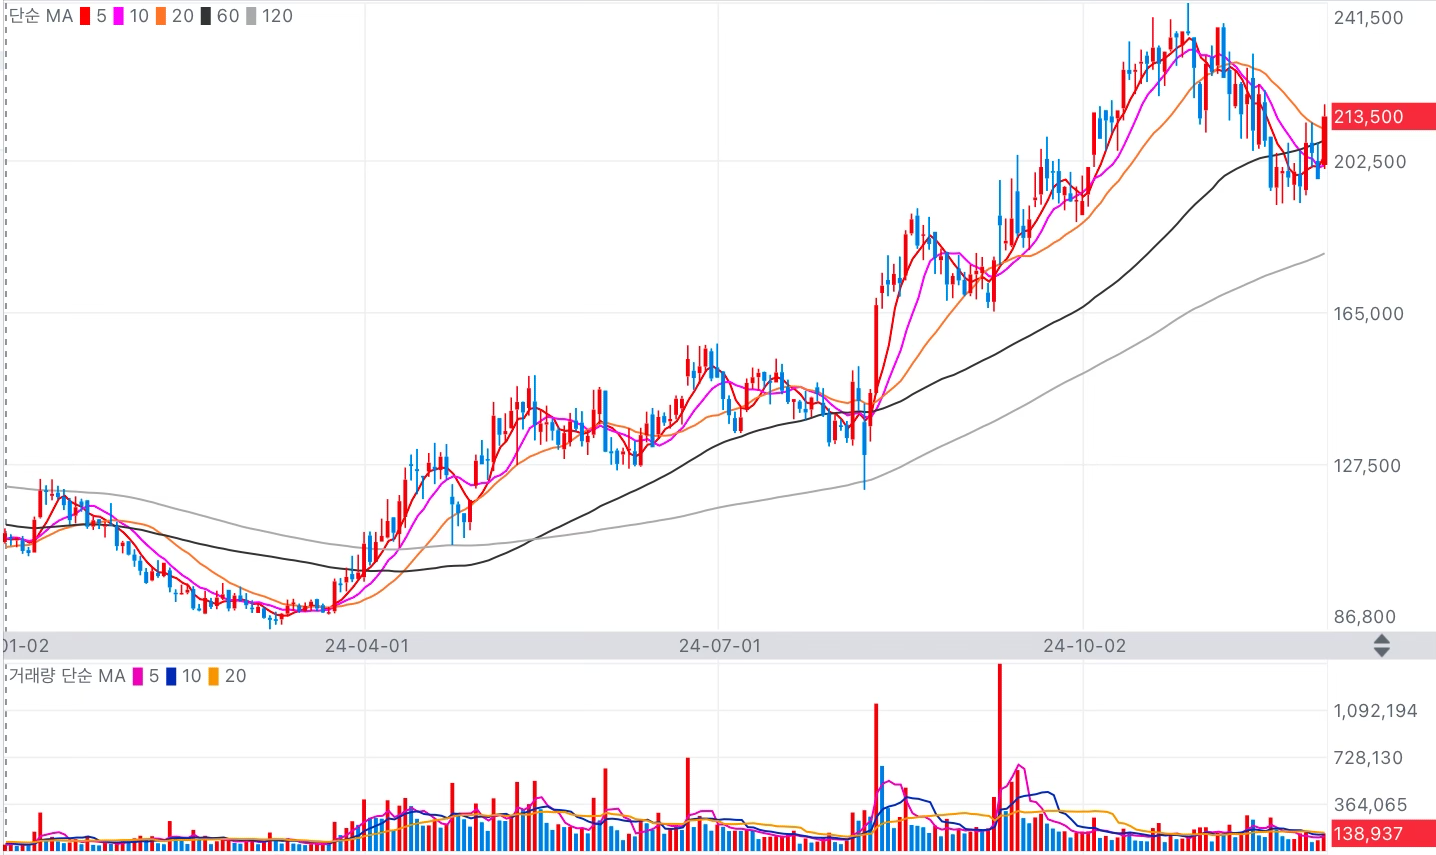Select the orange 20-day volume MA swatch
Image resolution: width=1436 pixels, height=855 pixels.
coord(214,676)
